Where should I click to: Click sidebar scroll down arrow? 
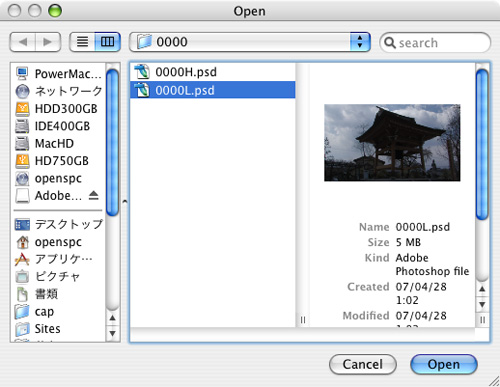click(x=113, y=333)
